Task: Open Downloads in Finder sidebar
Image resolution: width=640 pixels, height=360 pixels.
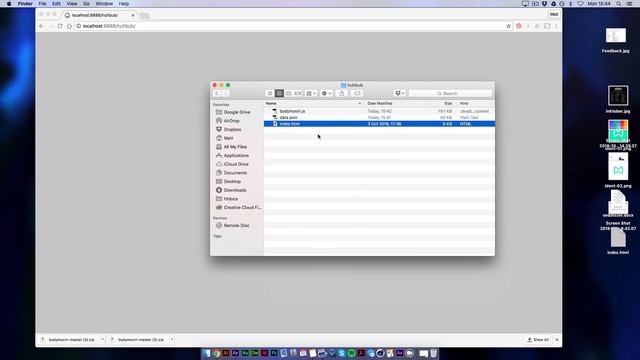Action: point(235,190)
